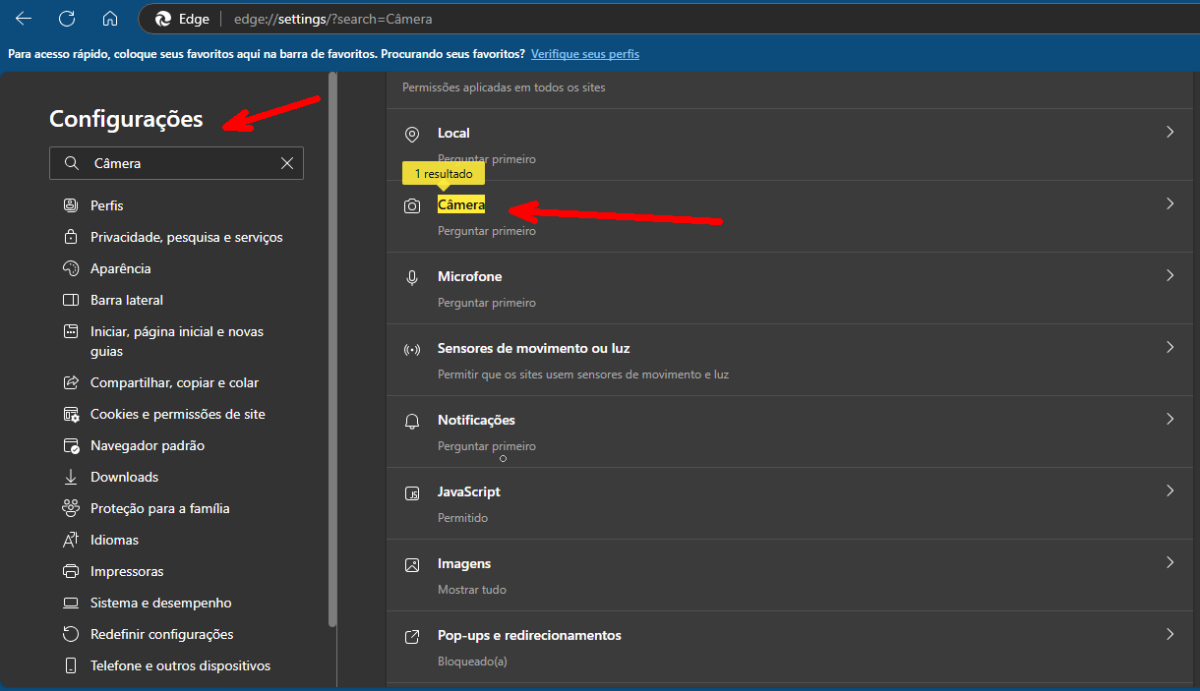Viewport: 1200px width, 691px height.
Task: Open Privacidade, pesquisa e serviços section
Action: pyautogui.click(x=186, y=237)
